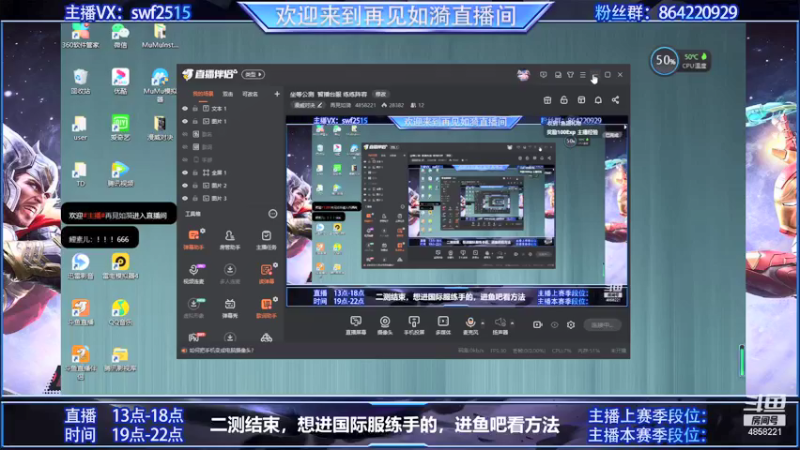Viewport: 800px width, 450px height.
Task: Open the triangle tool at bottom of toolbox
Action: tap(266, 337)
